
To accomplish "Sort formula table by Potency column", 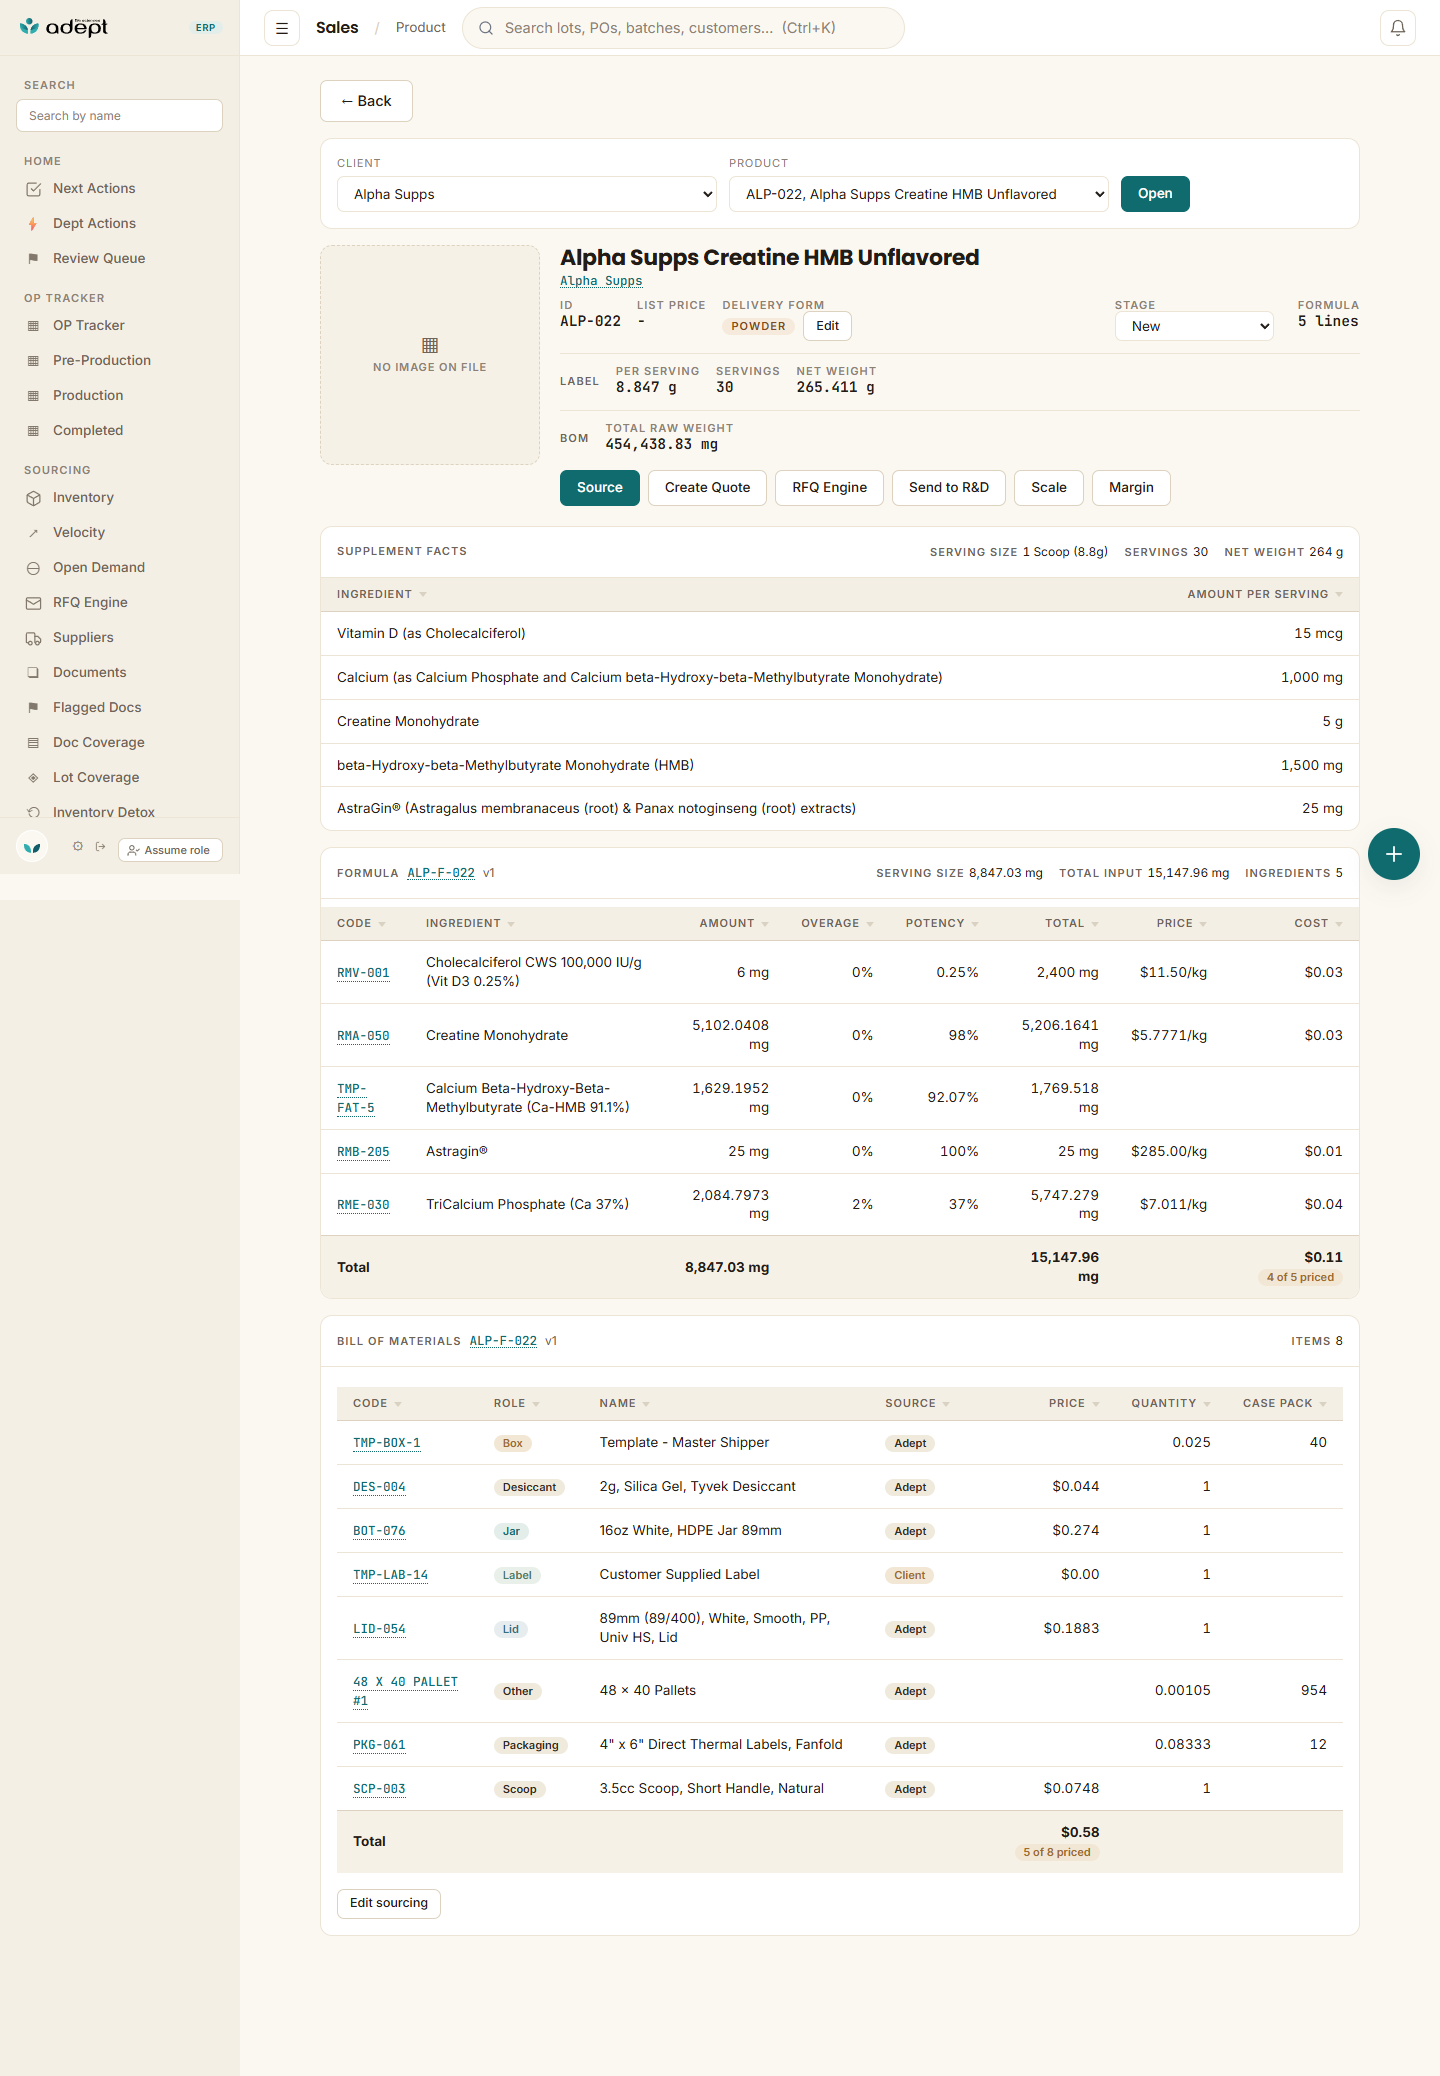I will click(942, 923).
